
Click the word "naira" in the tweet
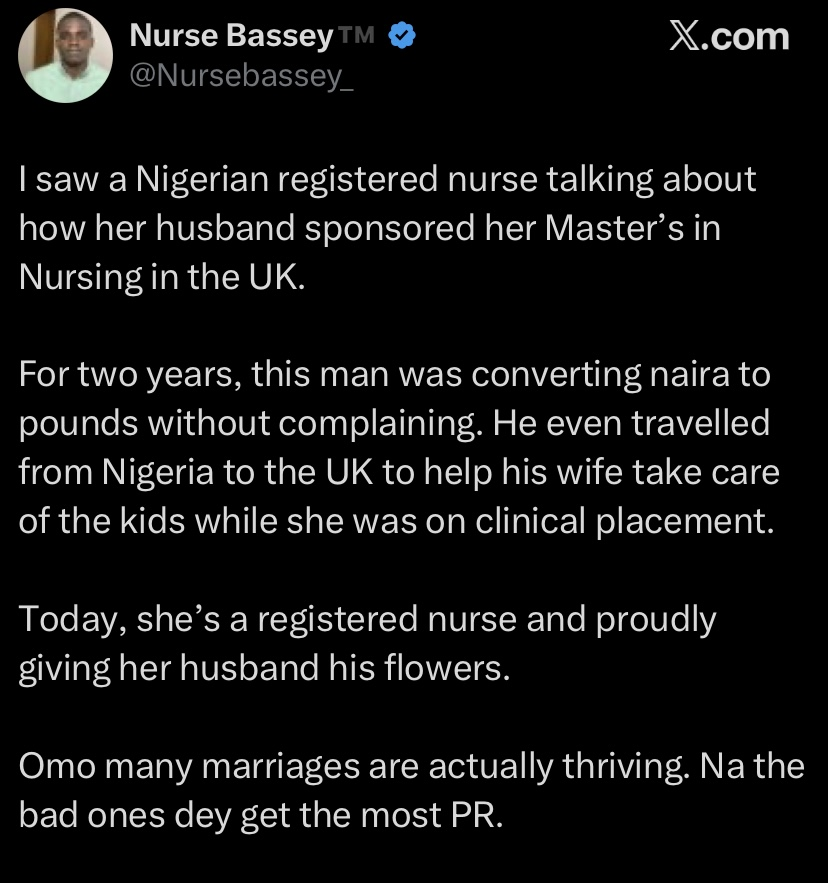pos(689,374)
